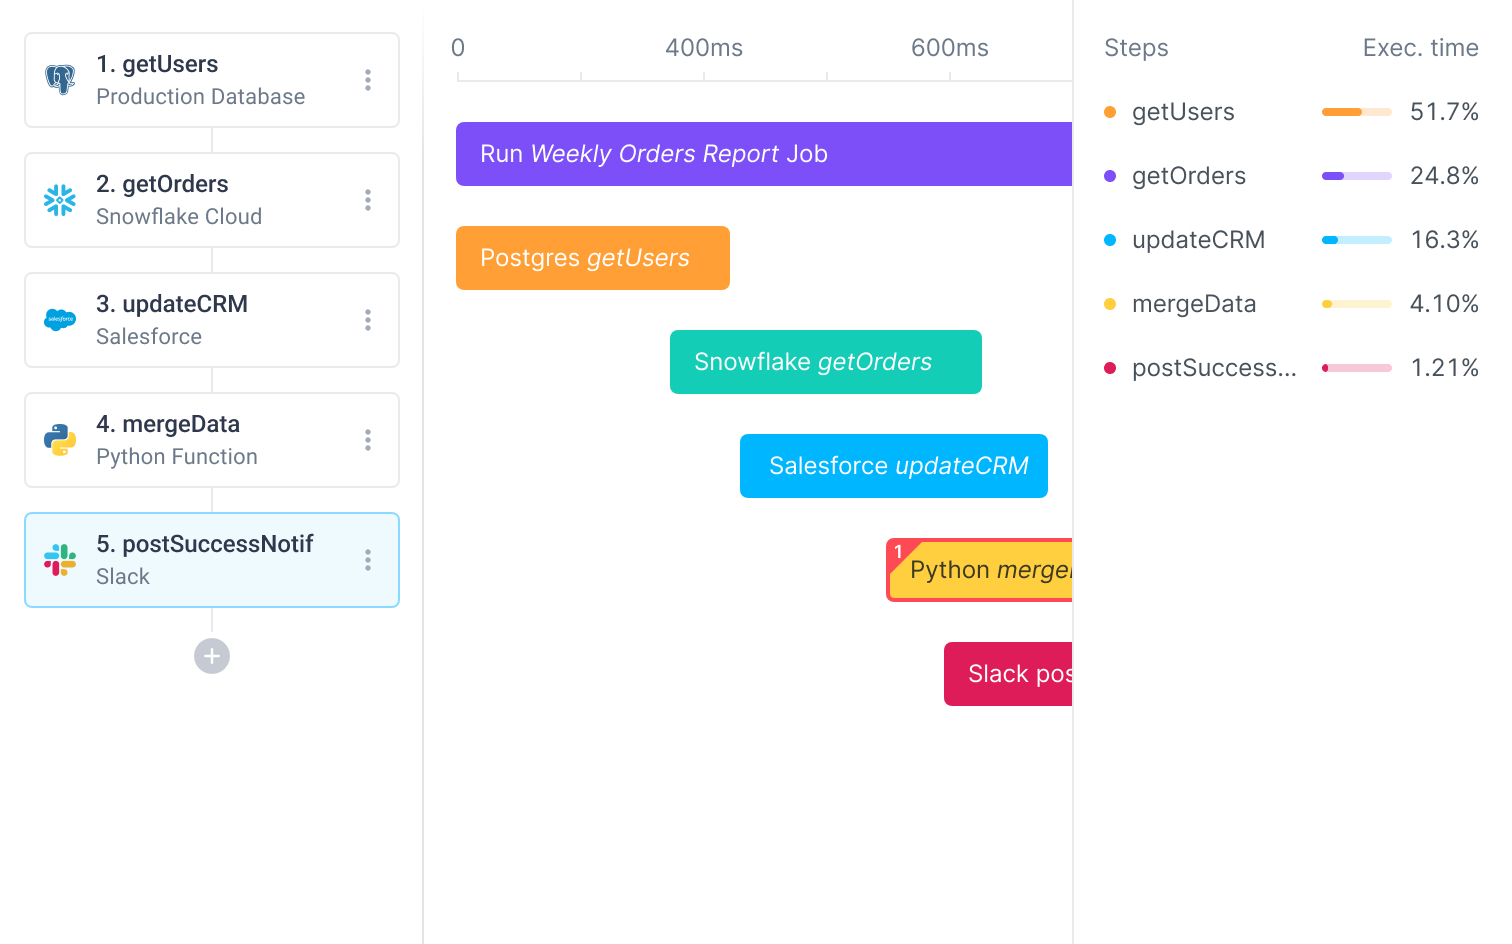Open the options menu for step getUsers
Screen dimensions: 1512x944
368,79
